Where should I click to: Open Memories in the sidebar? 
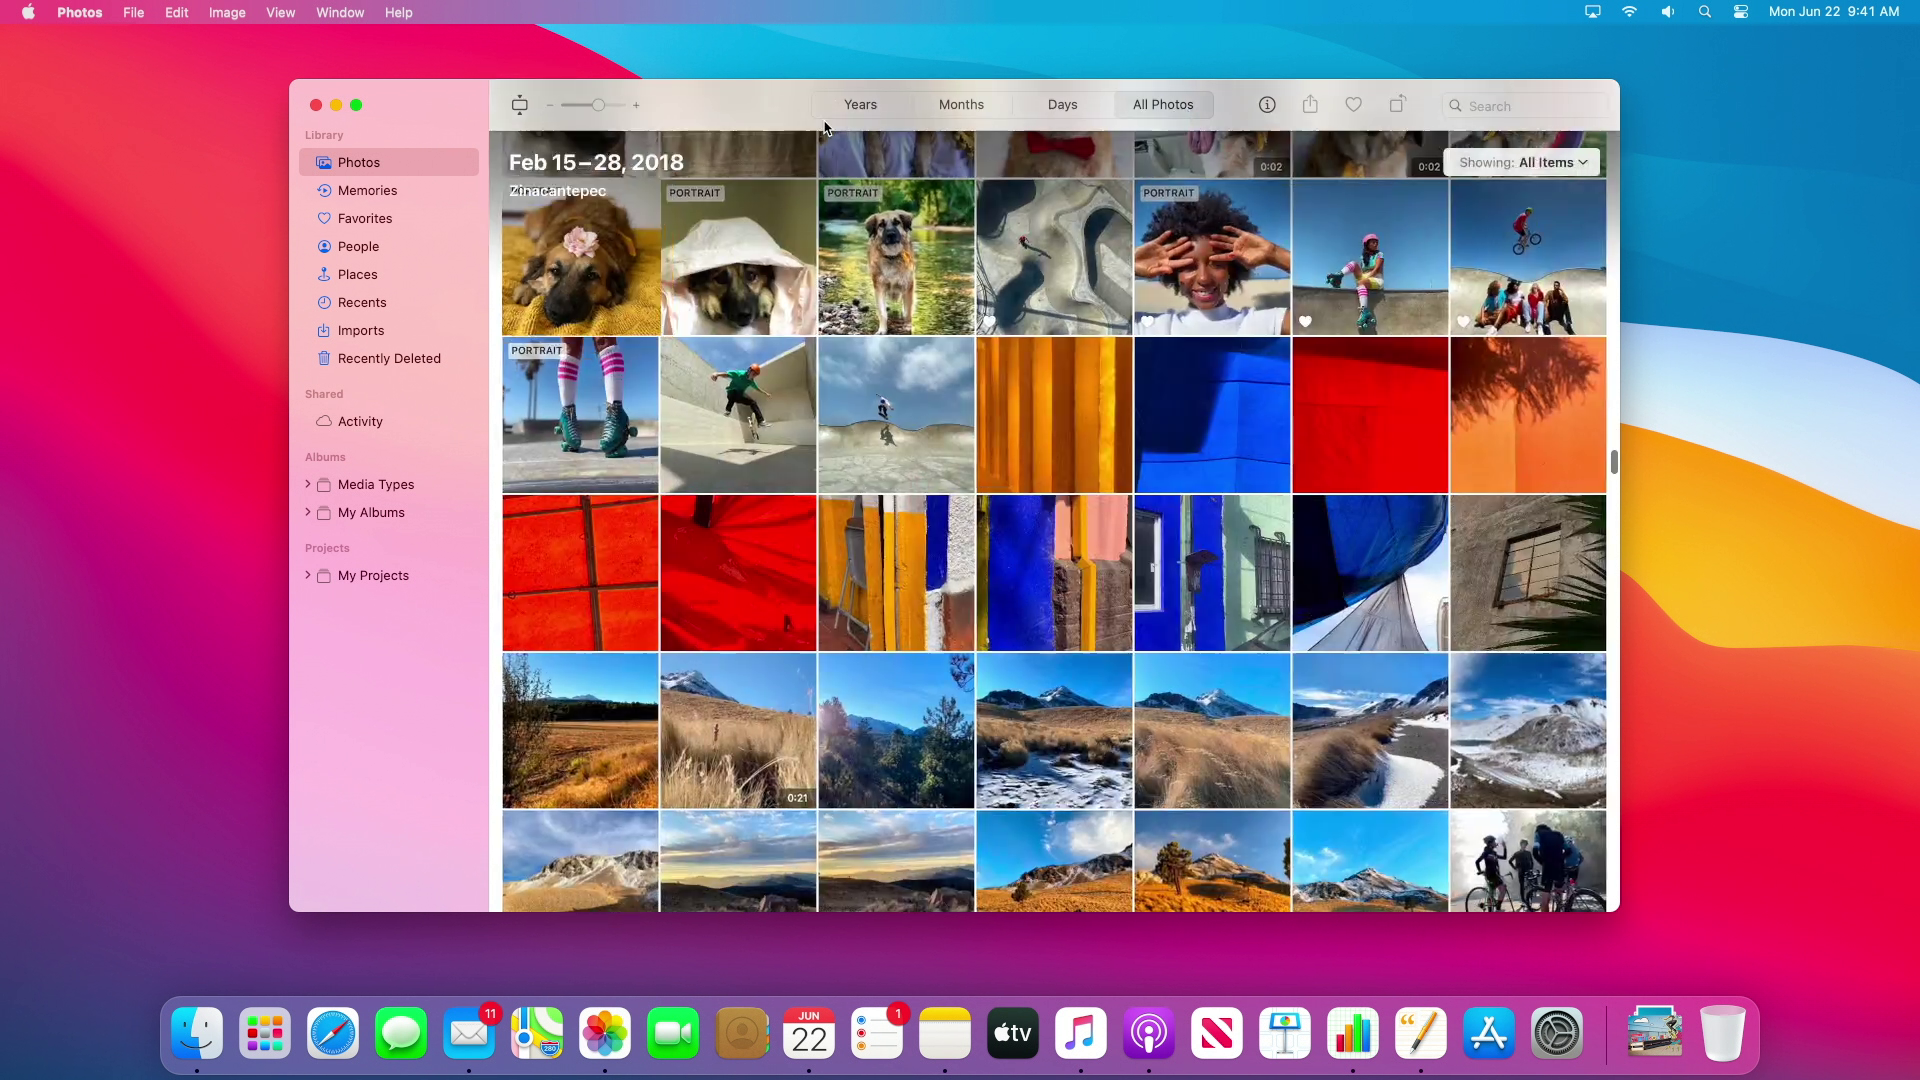389,190
